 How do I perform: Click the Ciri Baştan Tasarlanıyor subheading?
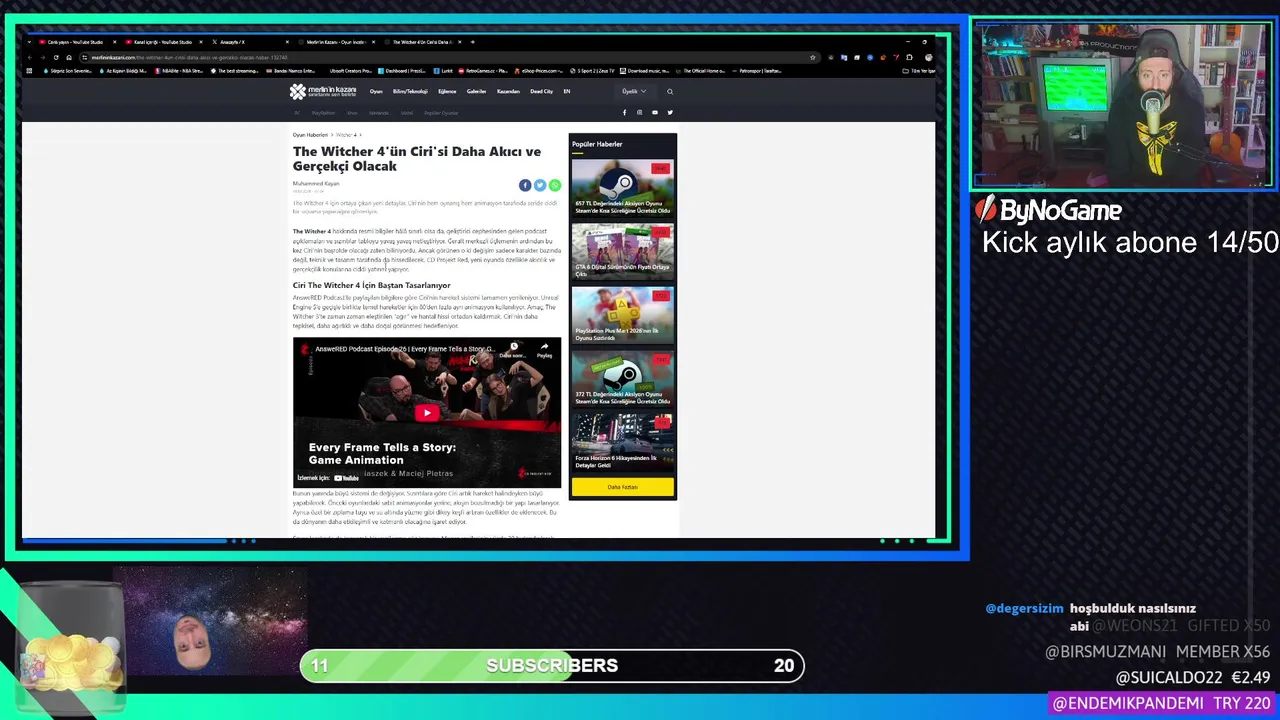[371, 285]
